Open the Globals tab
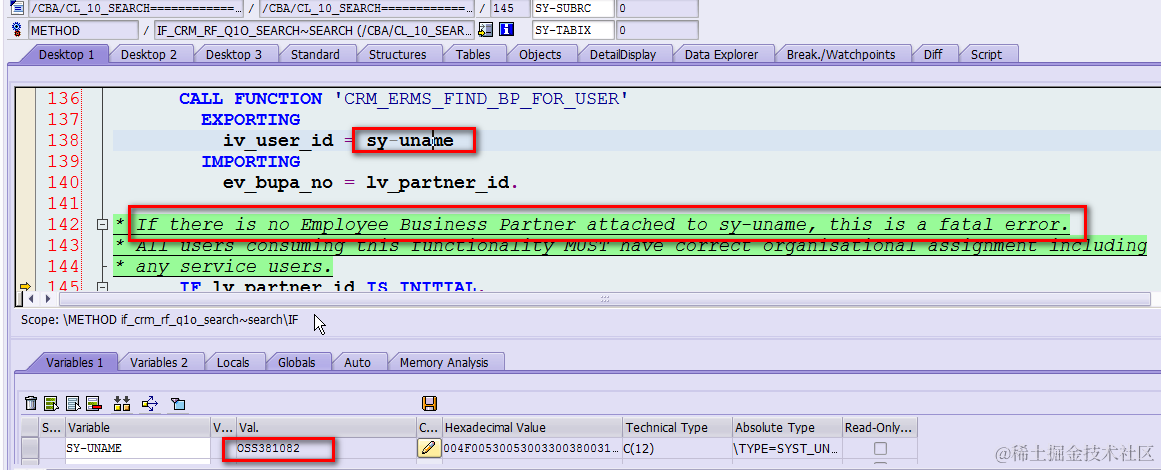Screen dimensions: 1161x470 coord(297,362)
